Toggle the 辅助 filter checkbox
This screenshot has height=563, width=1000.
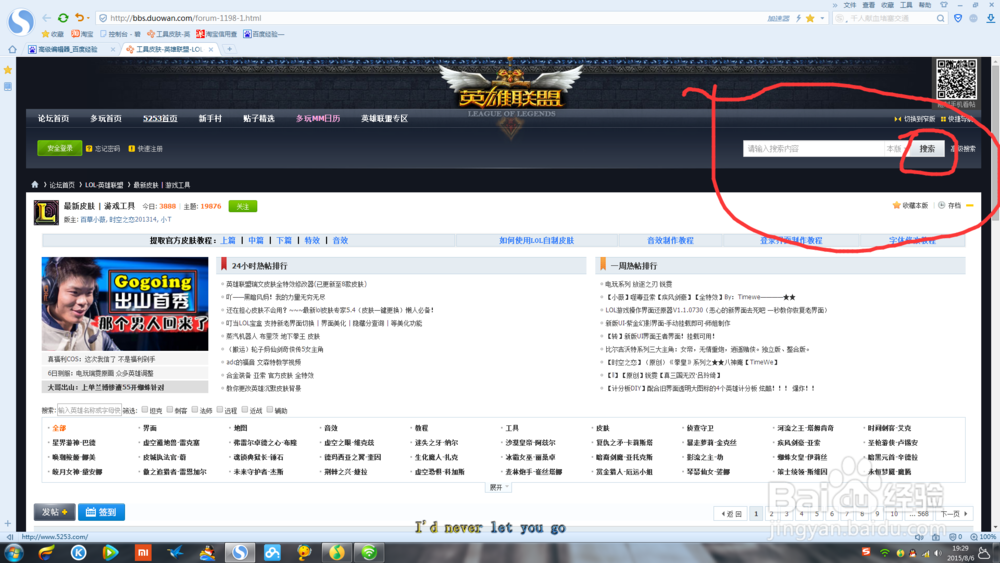point(270,410)
